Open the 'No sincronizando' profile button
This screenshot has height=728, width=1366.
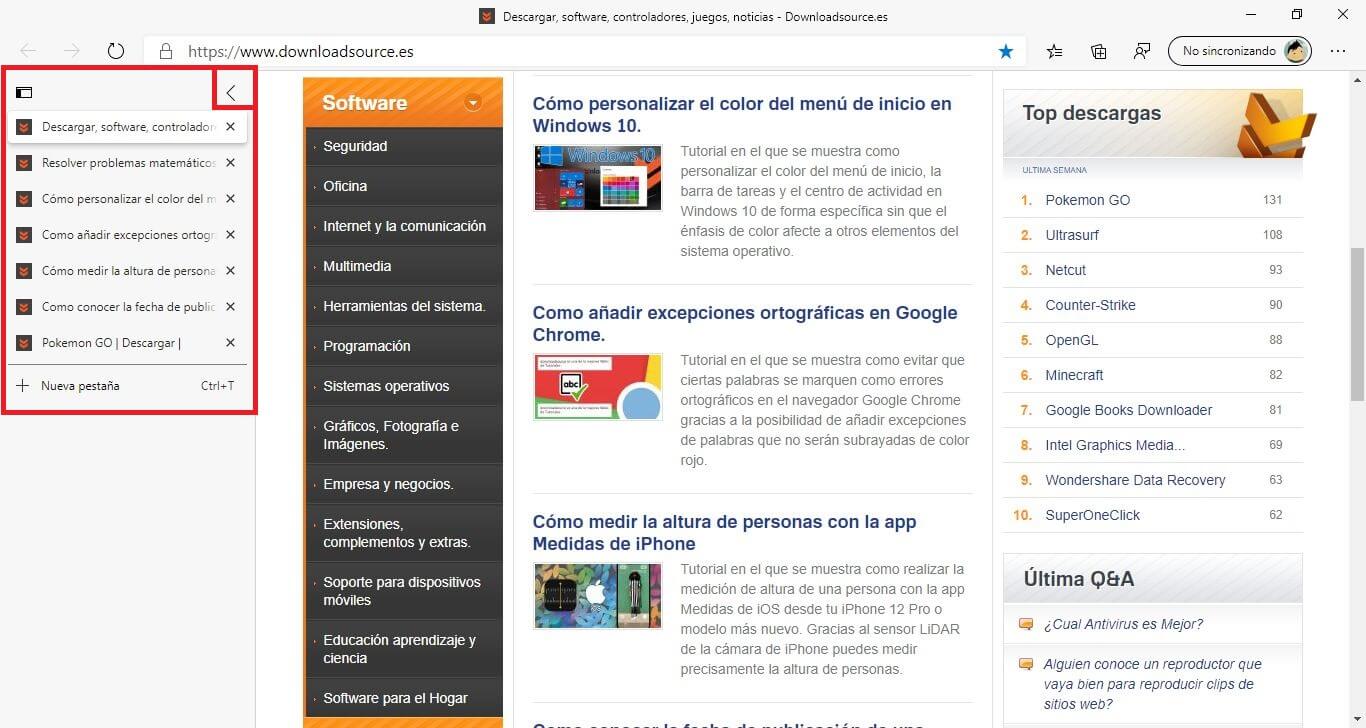pos(1240,51)
